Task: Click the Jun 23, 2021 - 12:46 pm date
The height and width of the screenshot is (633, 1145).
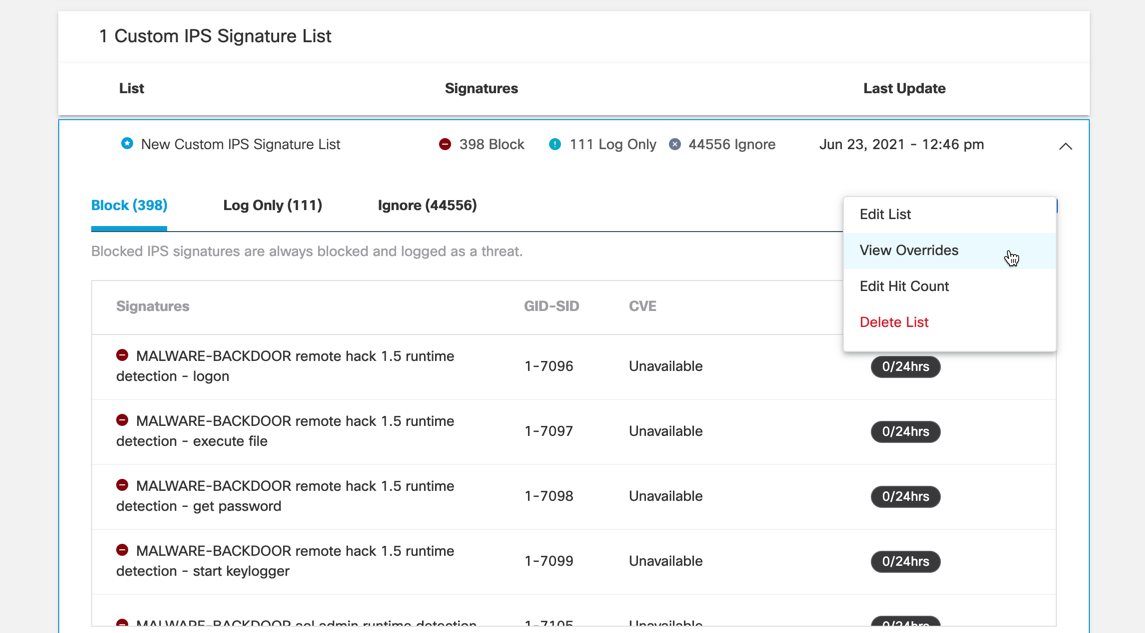Action: tap(901, 145)
